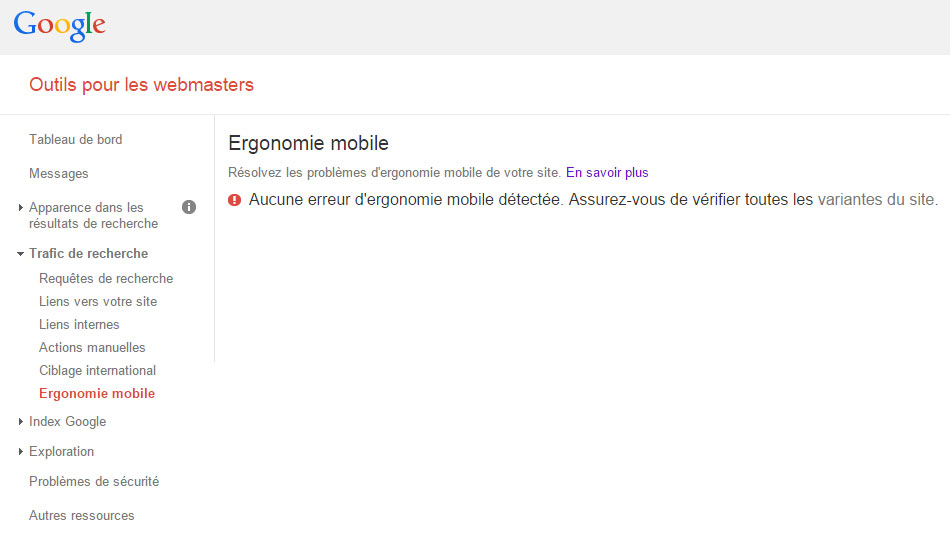
Task: Go to Actions manuelles
Action: pos(92,347)
